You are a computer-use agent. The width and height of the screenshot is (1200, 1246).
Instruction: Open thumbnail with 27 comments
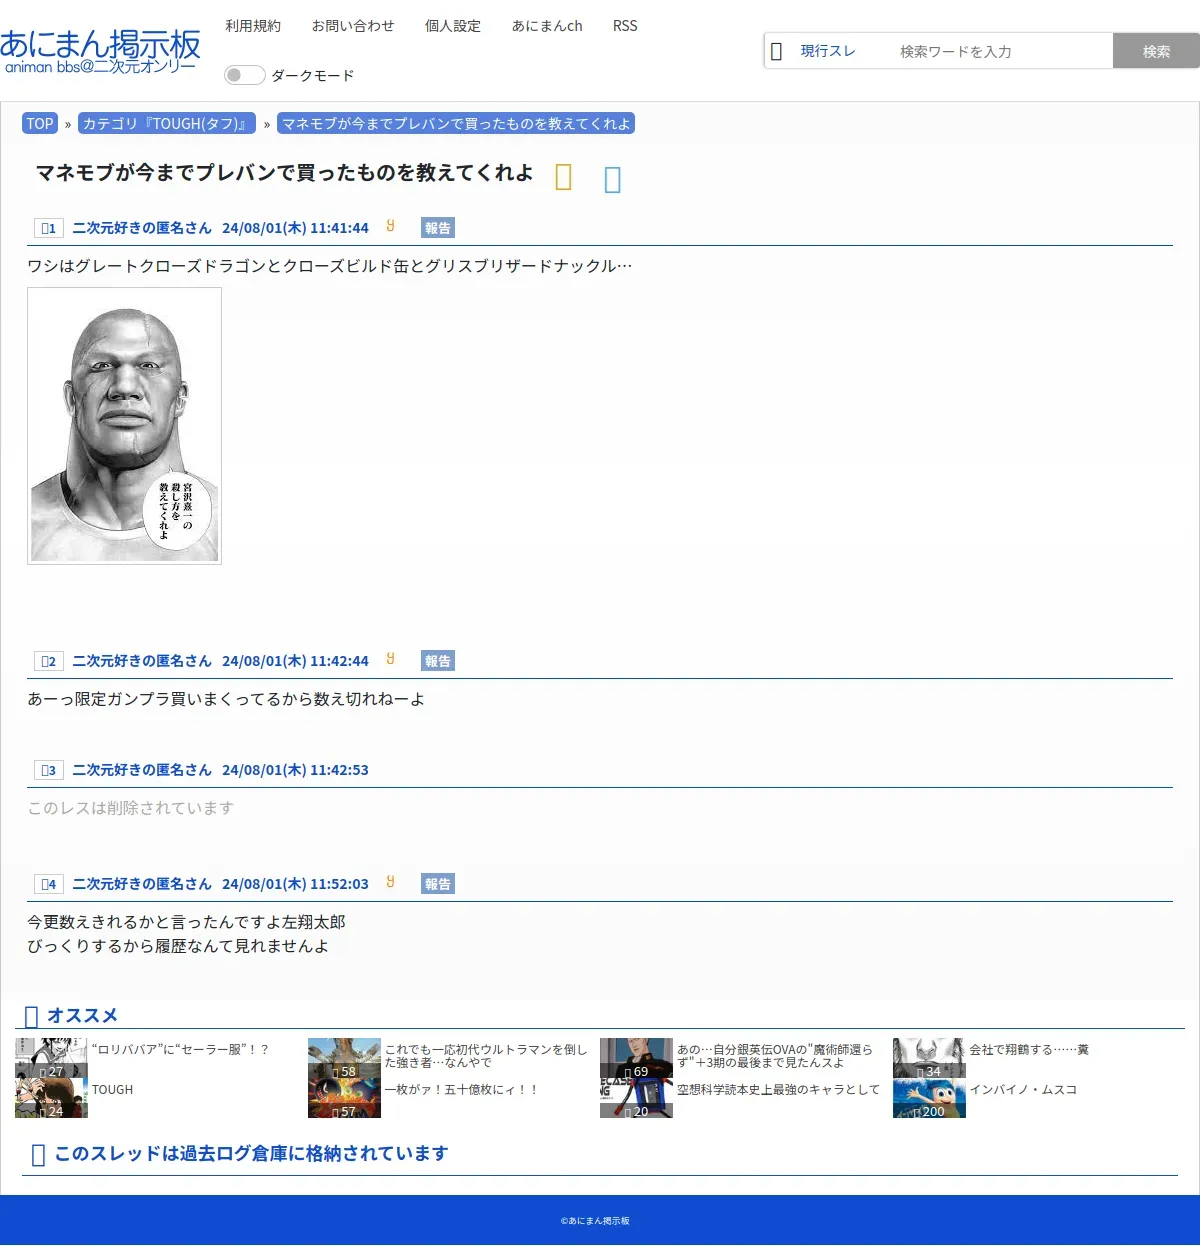tap(51, 1058)
